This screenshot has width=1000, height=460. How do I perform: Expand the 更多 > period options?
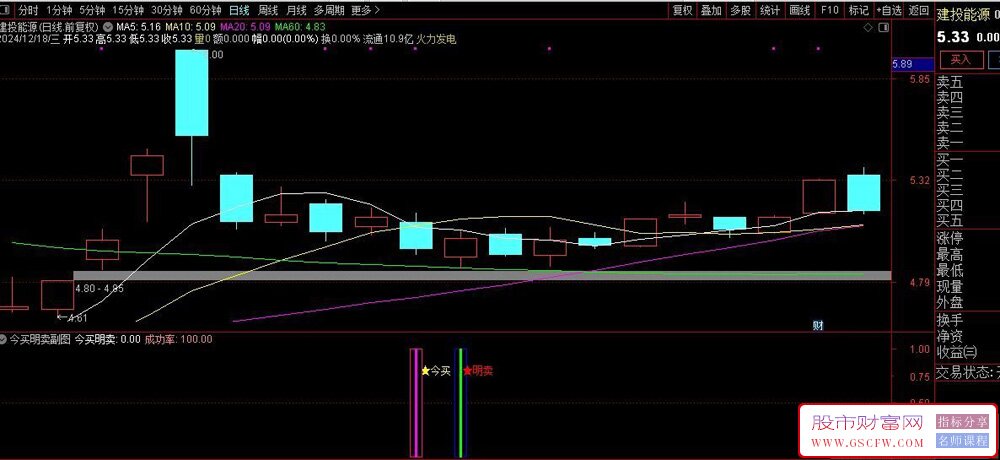(366, 10)
